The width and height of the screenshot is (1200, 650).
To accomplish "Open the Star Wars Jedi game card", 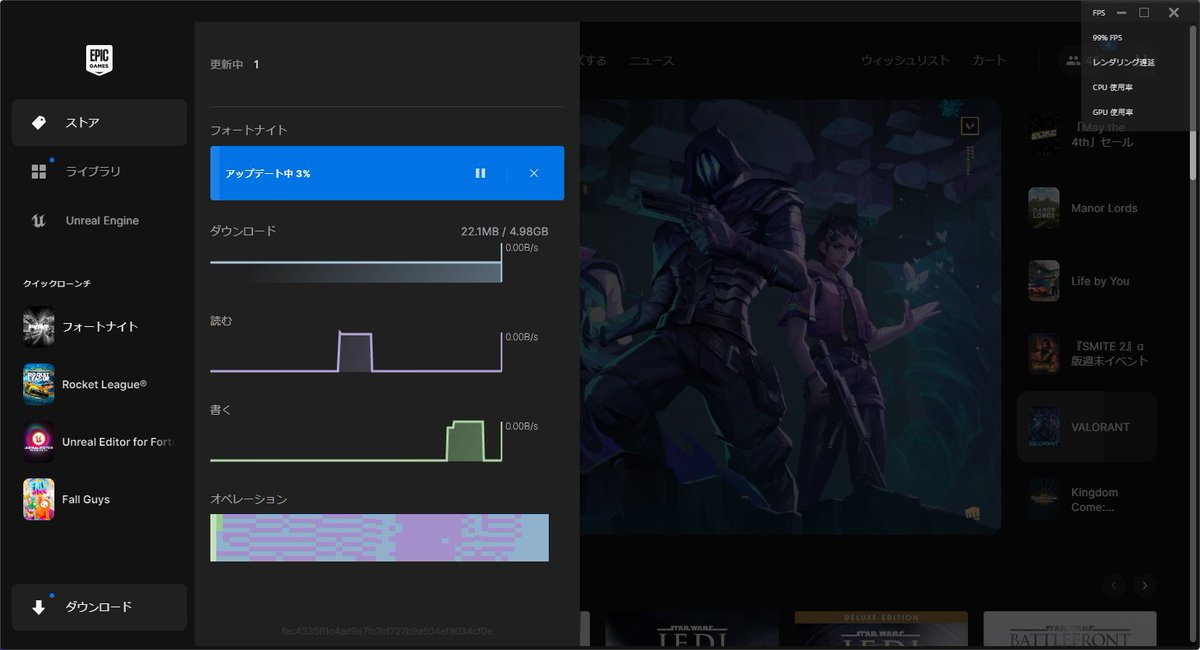I will 692,629.
